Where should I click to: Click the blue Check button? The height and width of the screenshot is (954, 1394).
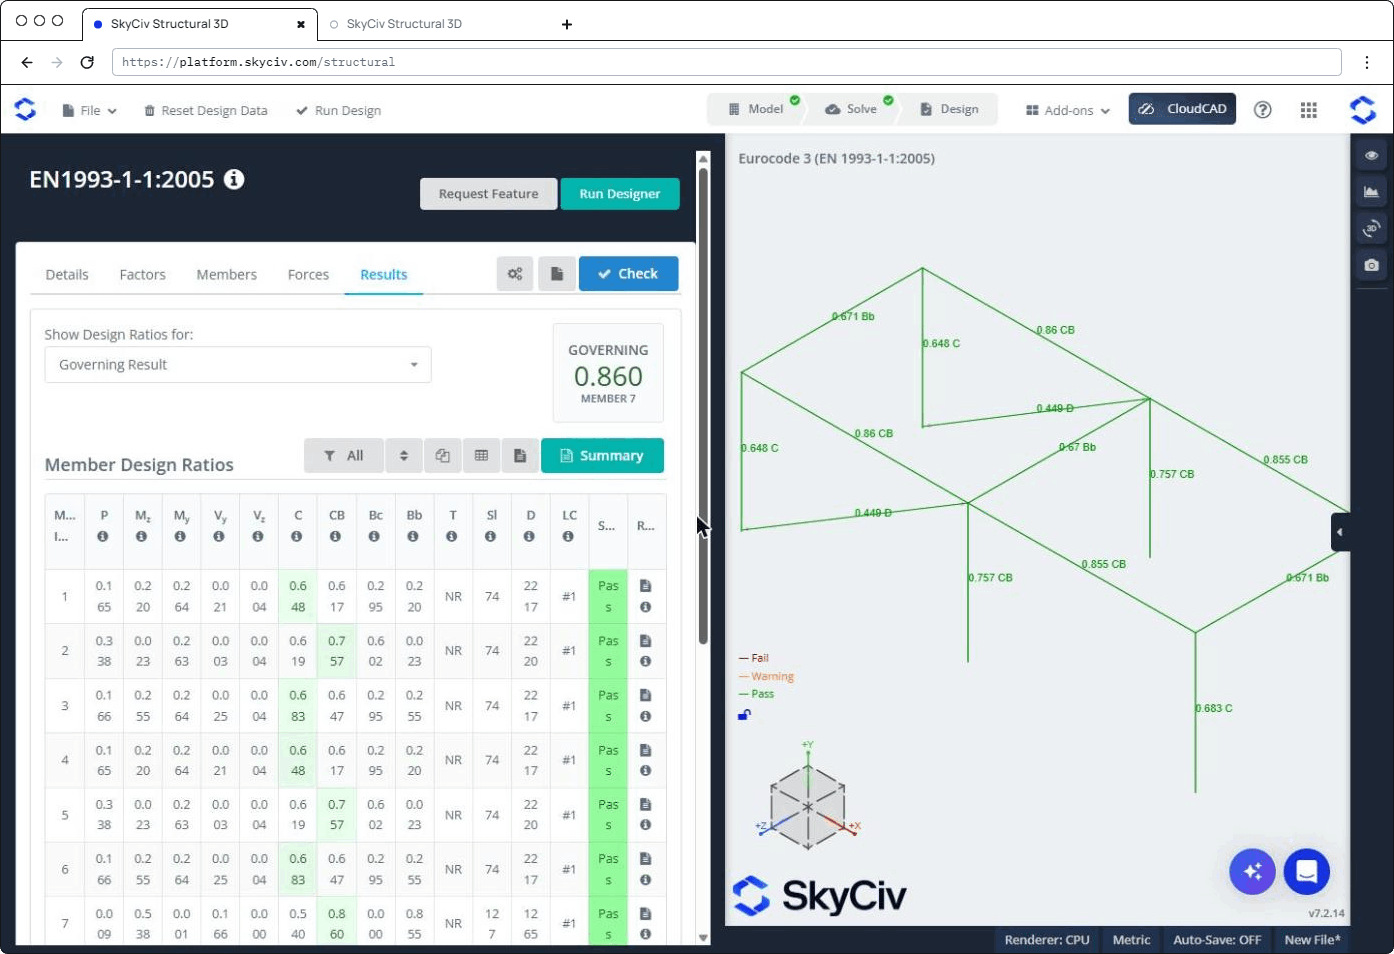pyautogui.click(x=628, y=274)
